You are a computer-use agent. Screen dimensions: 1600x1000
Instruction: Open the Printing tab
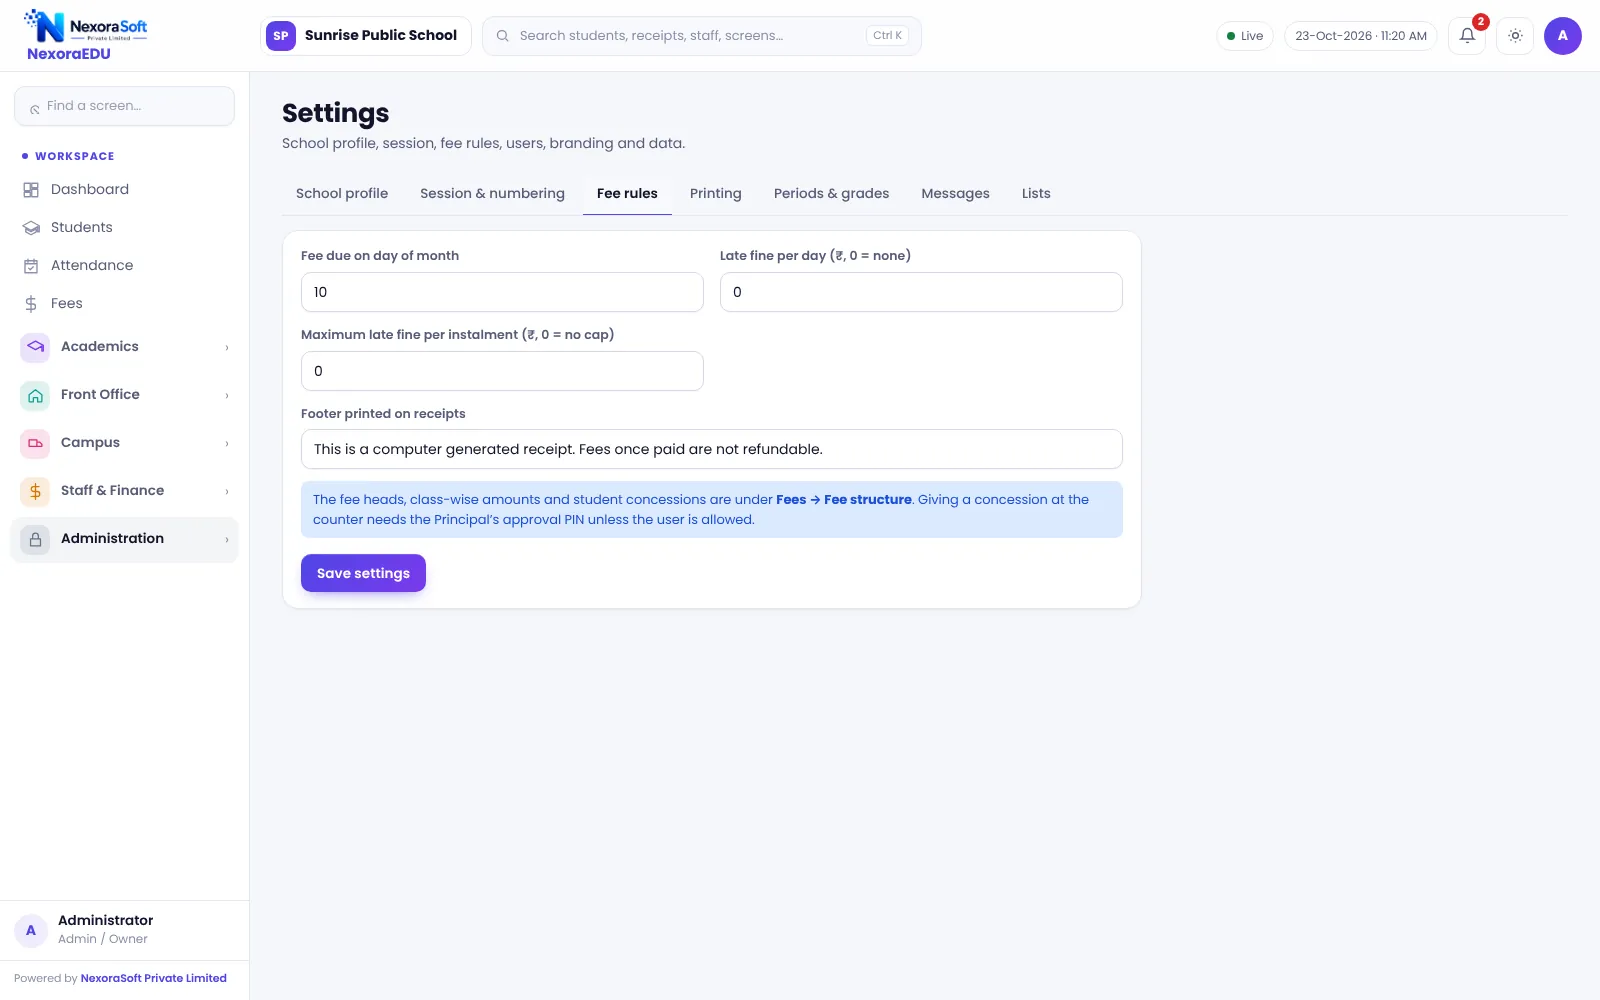tap(716, 194)
